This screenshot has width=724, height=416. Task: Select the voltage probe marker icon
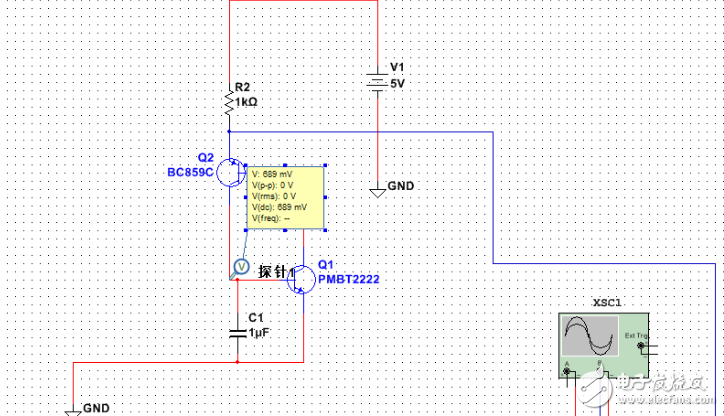[240, 269]
